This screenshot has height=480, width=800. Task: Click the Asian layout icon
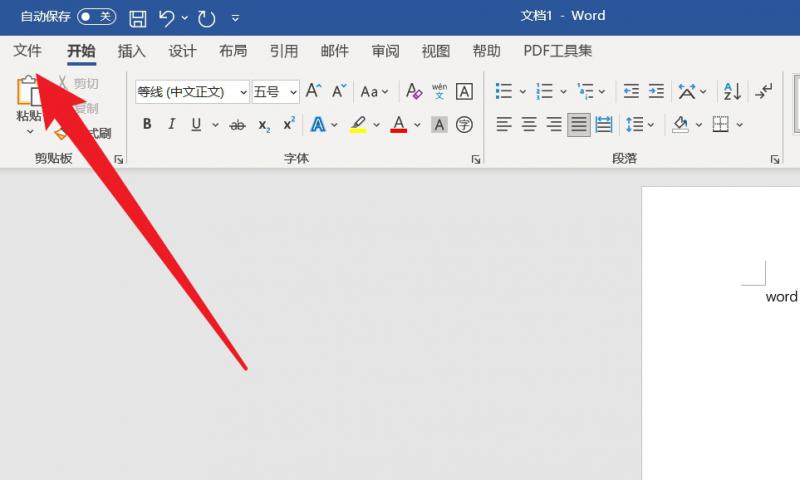[687, 92]
